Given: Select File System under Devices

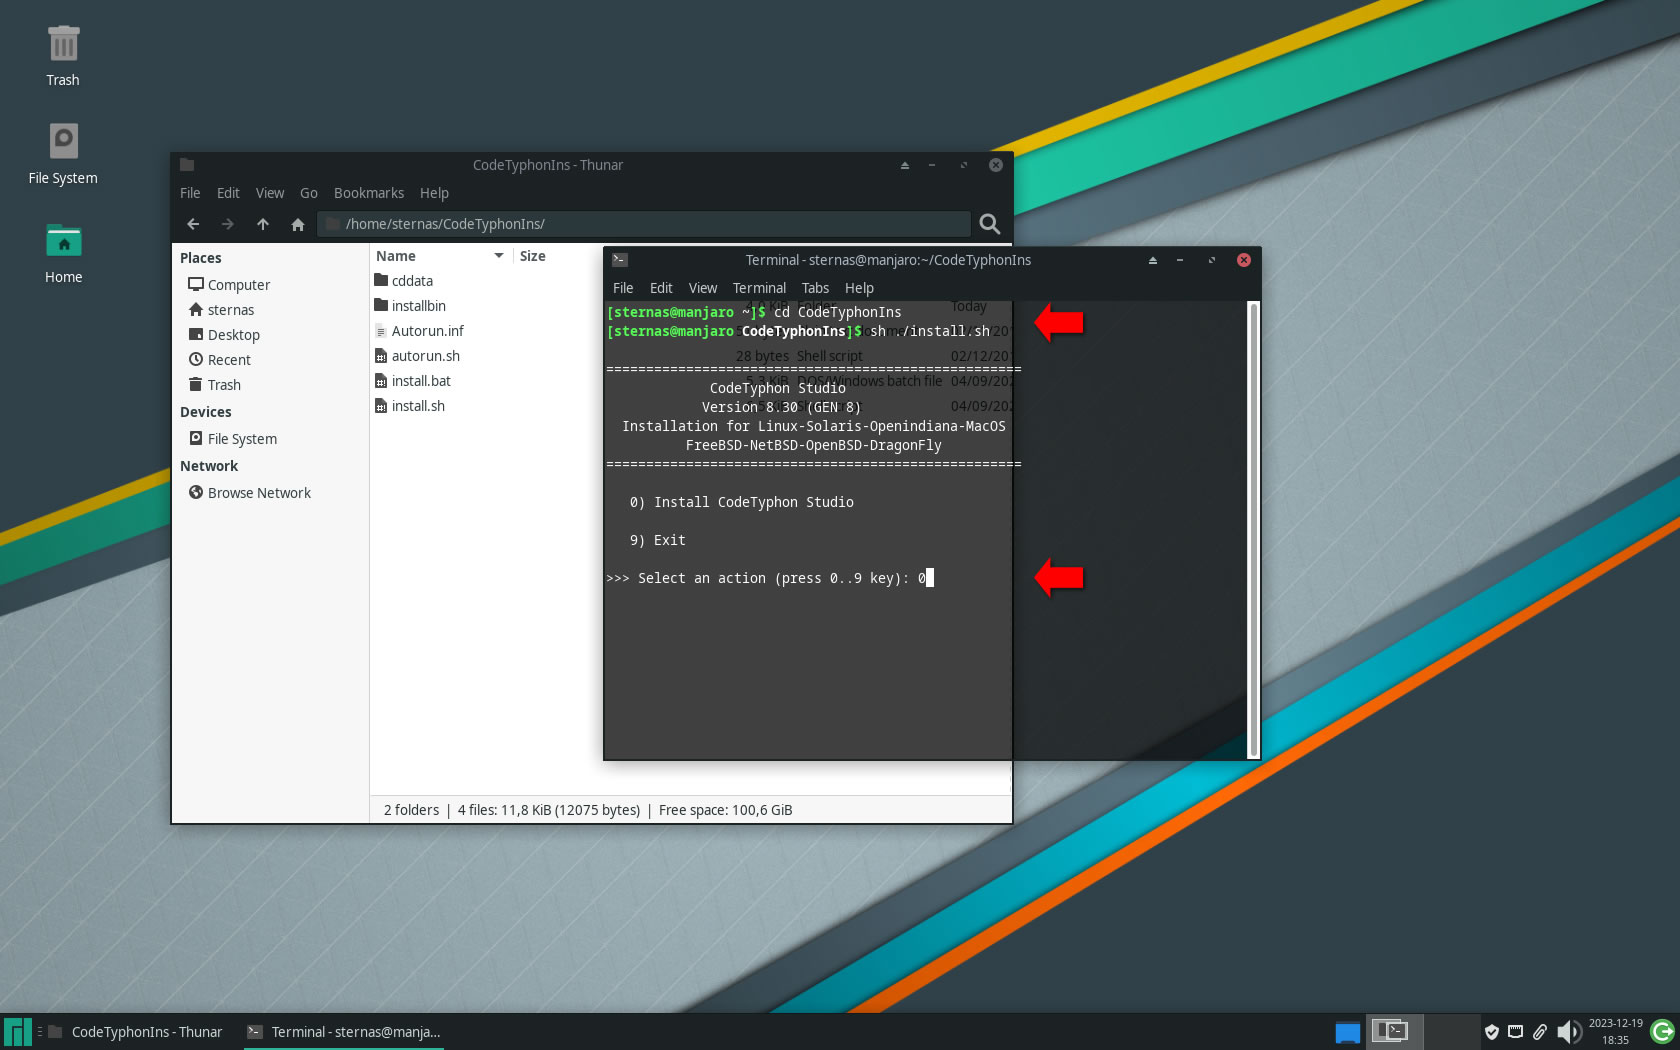Looking at the screenshot, I should (x=233, y=439).
